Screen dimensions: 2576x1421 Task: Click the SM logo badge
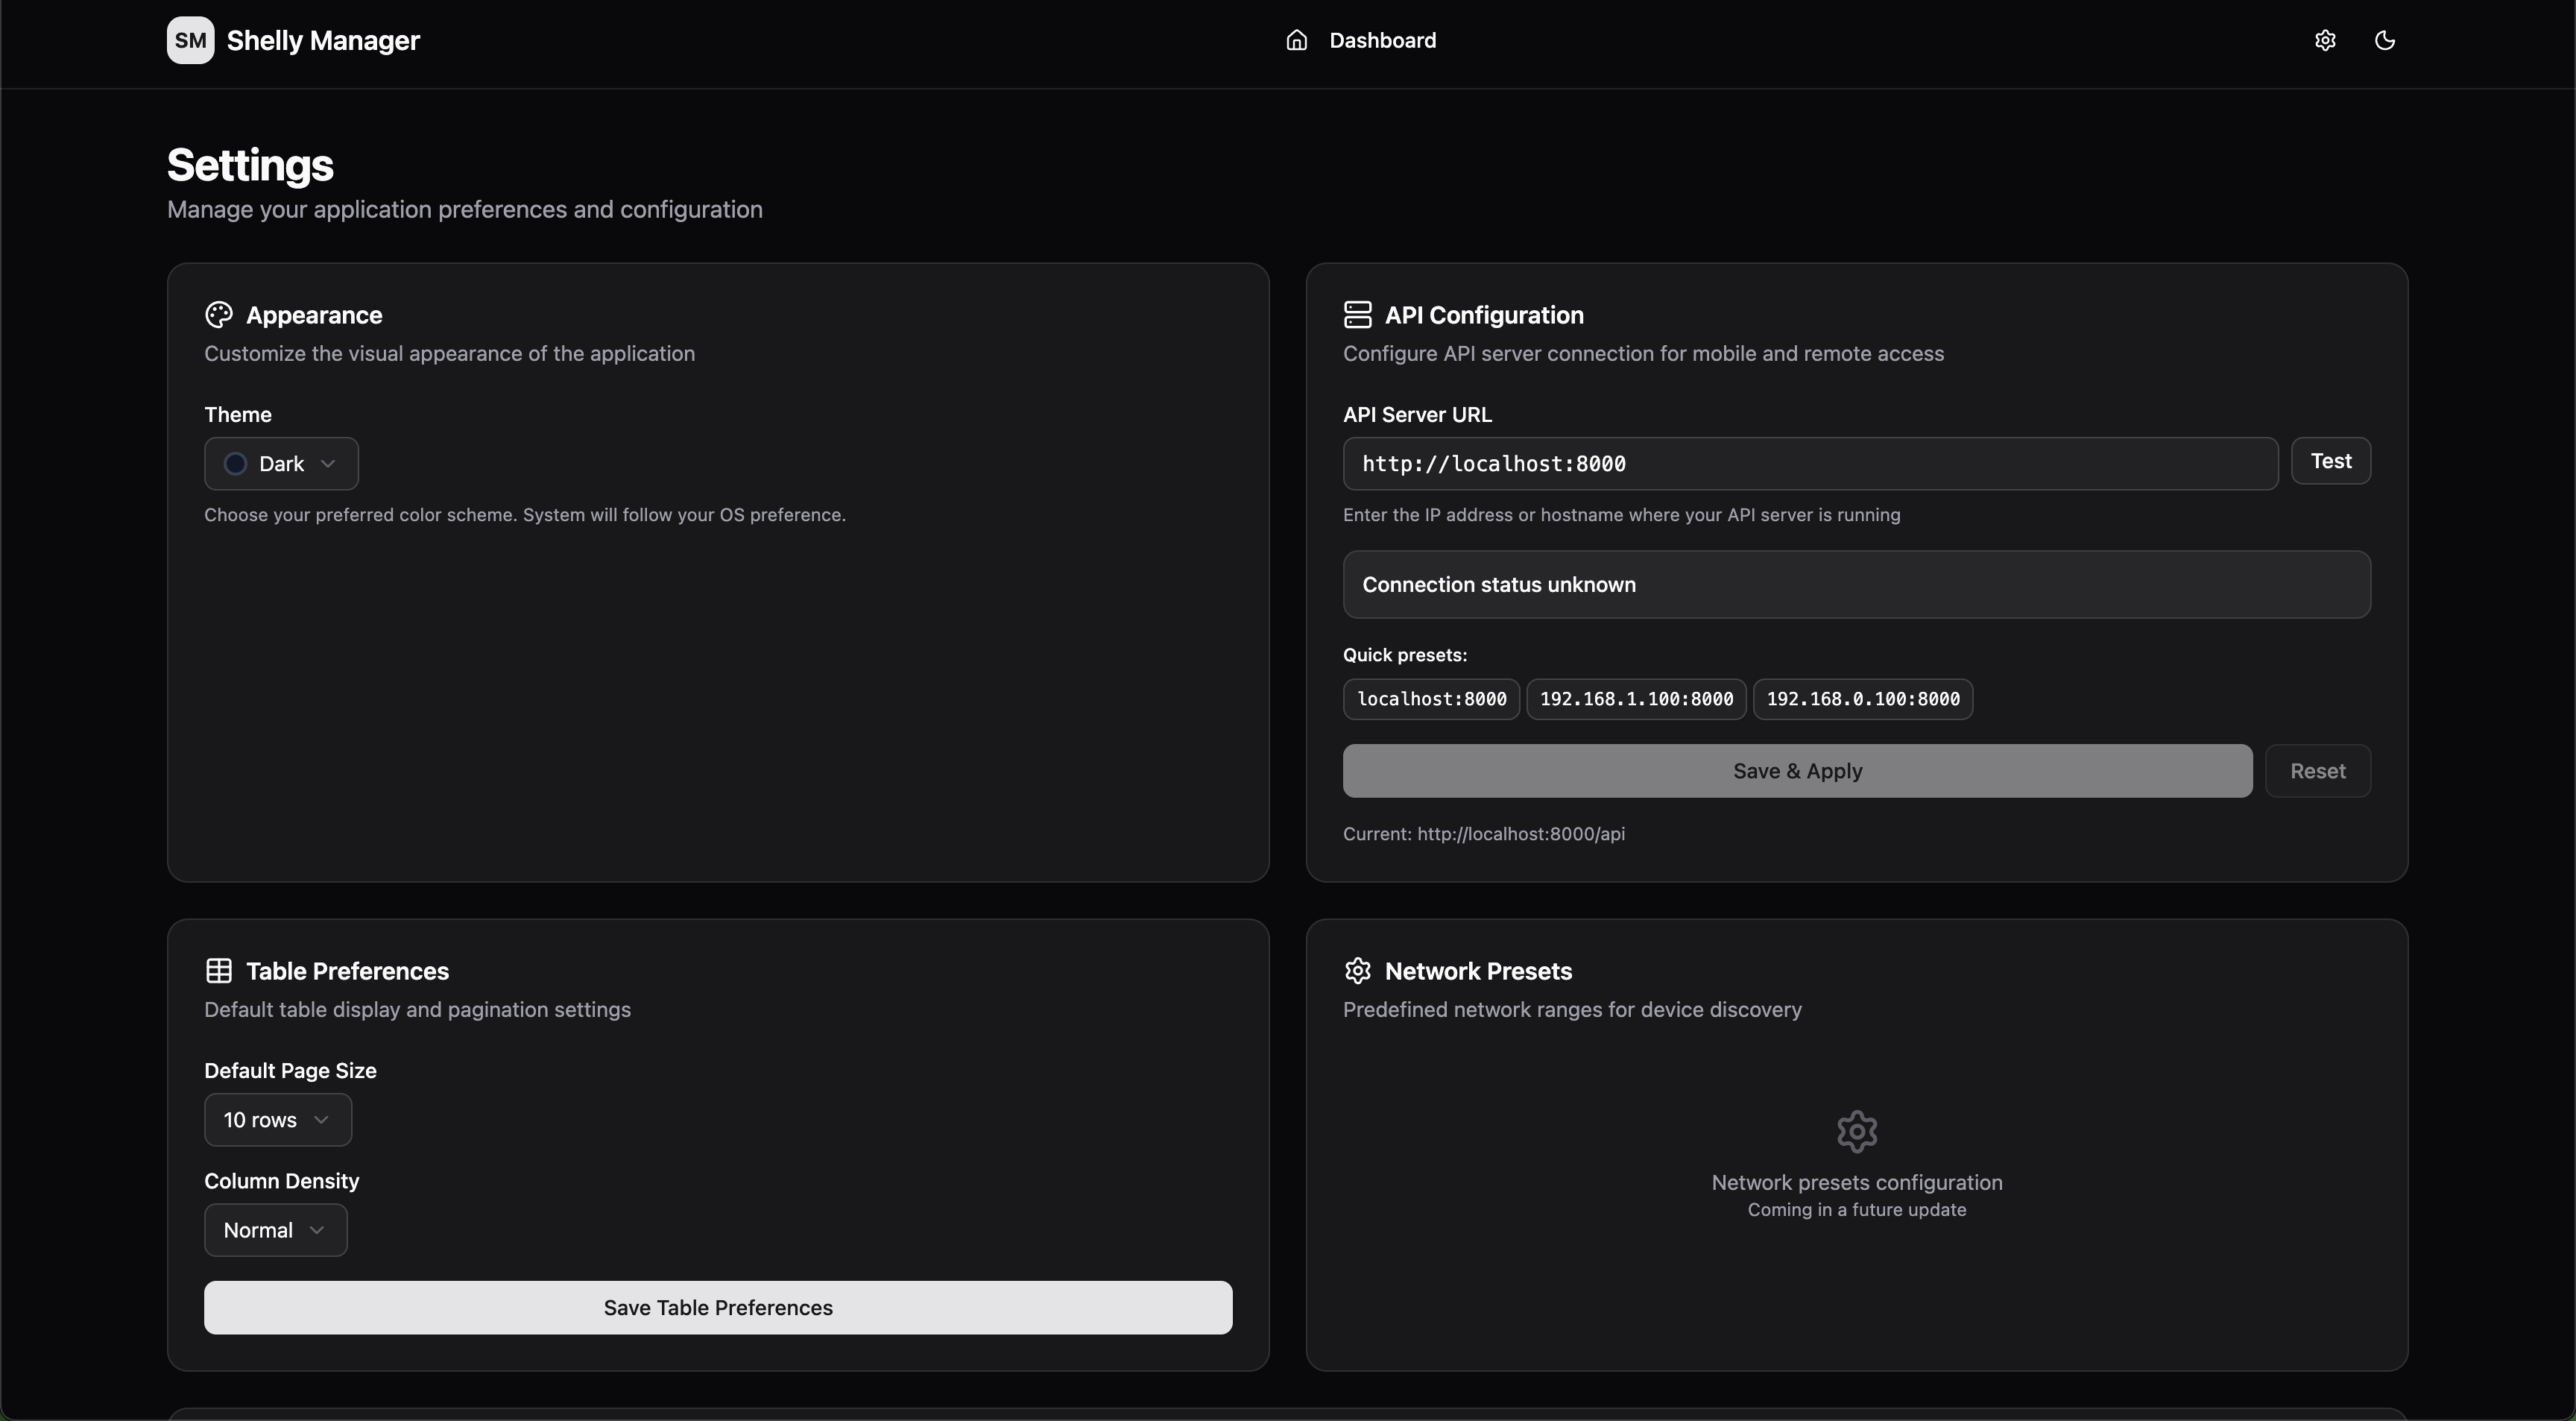pyautogui.click(x=190, y=40)
